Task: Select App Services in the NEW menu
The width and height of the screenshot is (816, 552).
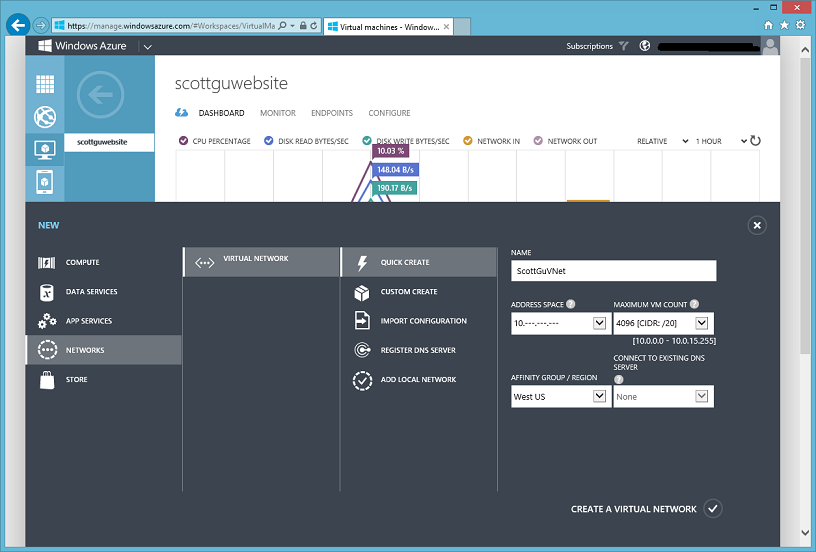Action: 104,320
